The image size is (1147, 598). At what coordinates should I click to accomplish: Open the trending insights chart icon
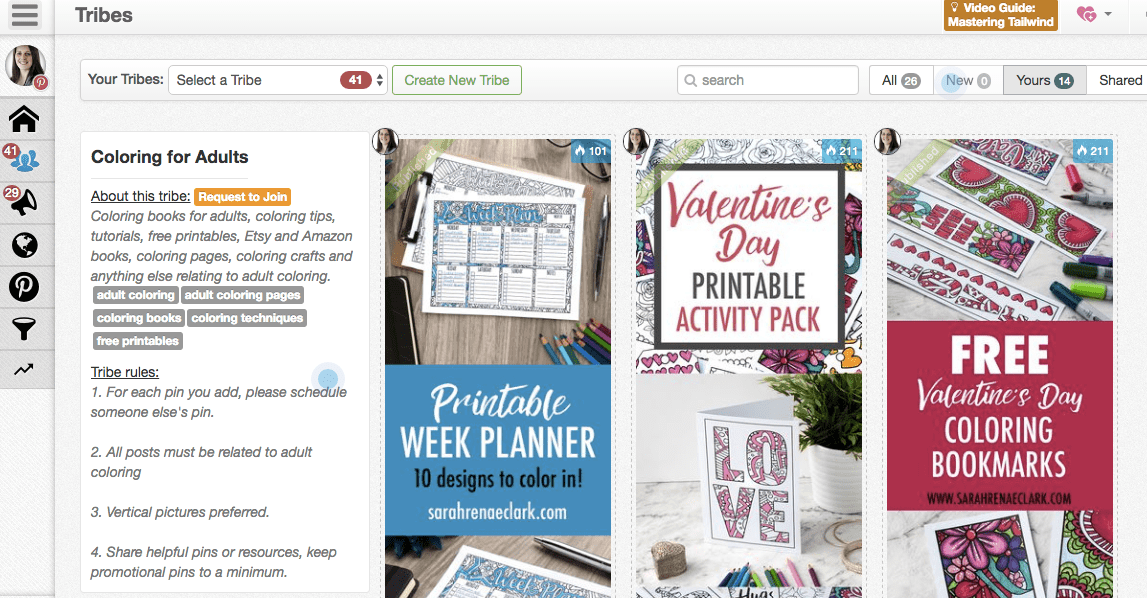pyautogui.click(x=24, y=370)
